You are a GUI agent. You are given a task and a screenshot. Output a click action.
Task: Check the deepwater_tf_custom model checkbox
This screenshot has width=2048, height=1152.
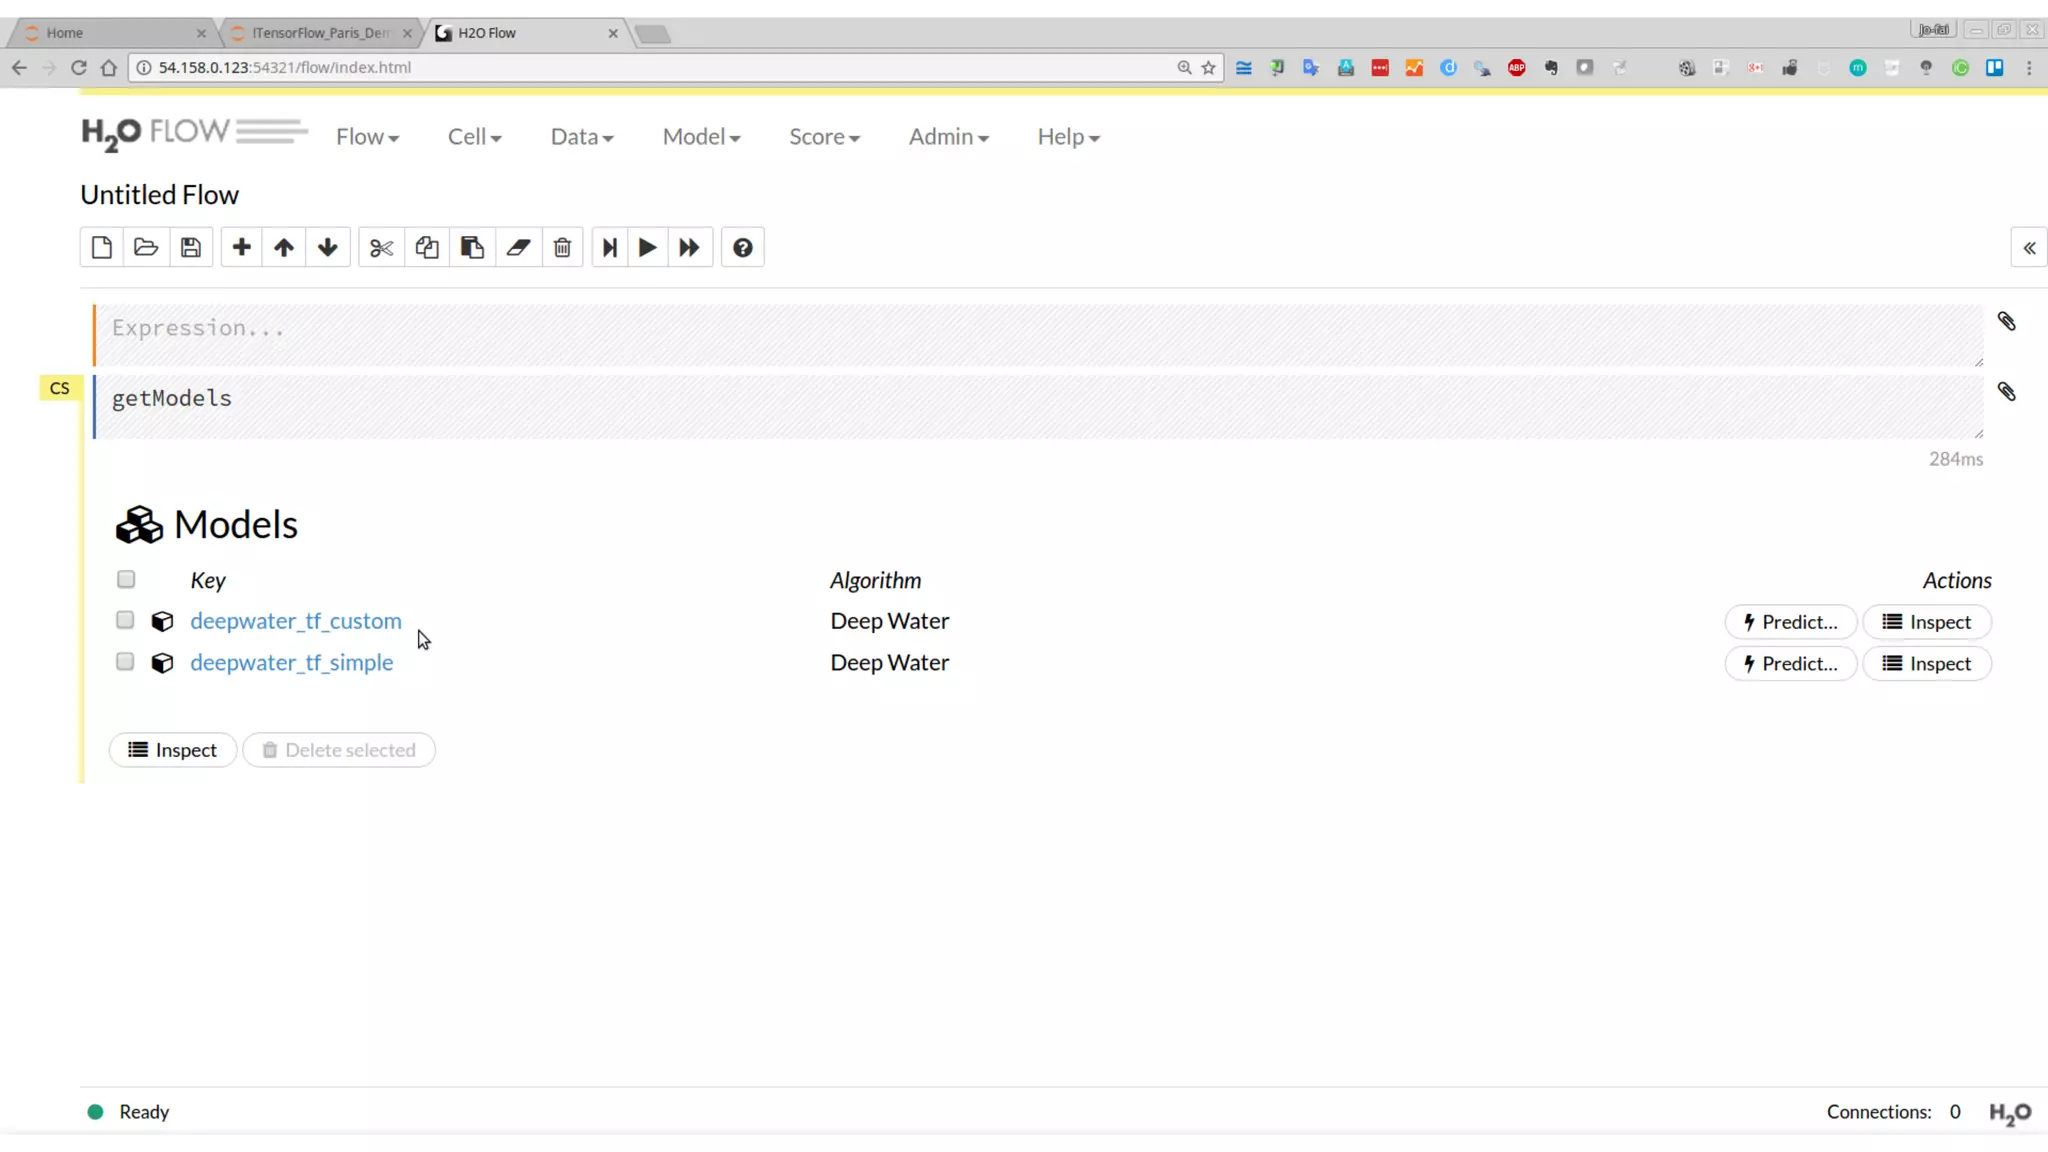coord(125,620)
